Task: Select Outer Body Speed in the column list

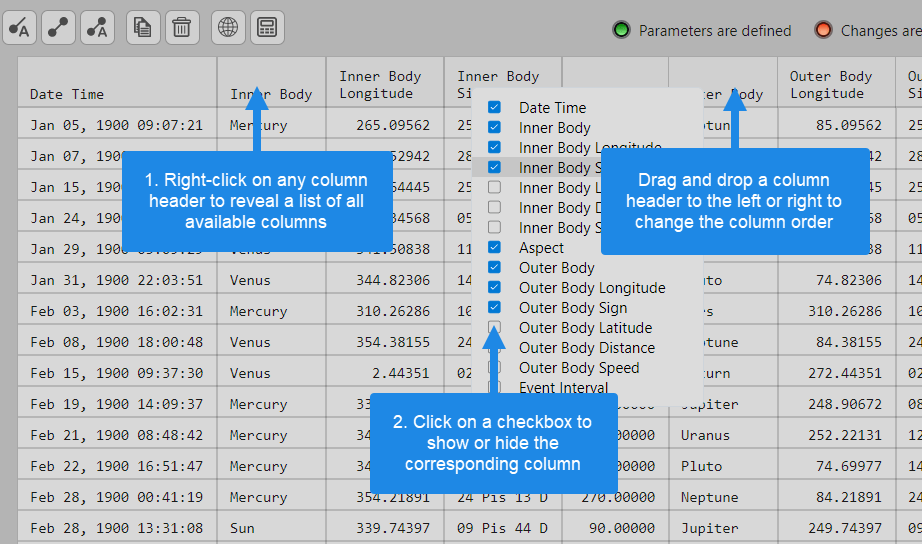Action: [579, 368]
